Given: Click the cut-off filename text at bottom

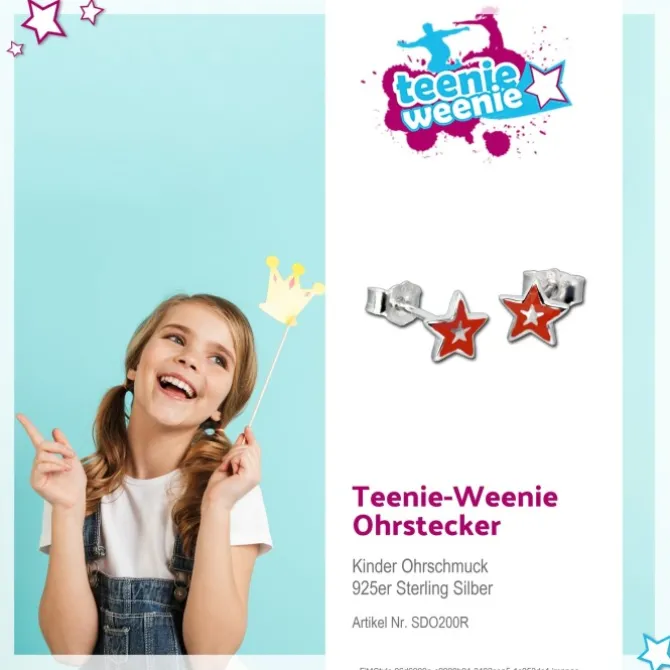Looking at the screenshot, I should point(469,668).
